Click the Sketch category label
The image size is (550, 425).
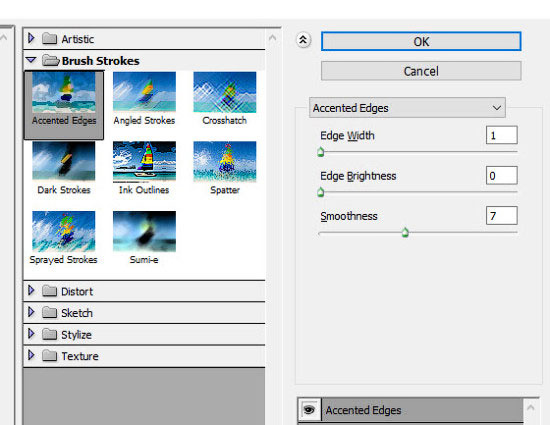(x=77, y=313)
